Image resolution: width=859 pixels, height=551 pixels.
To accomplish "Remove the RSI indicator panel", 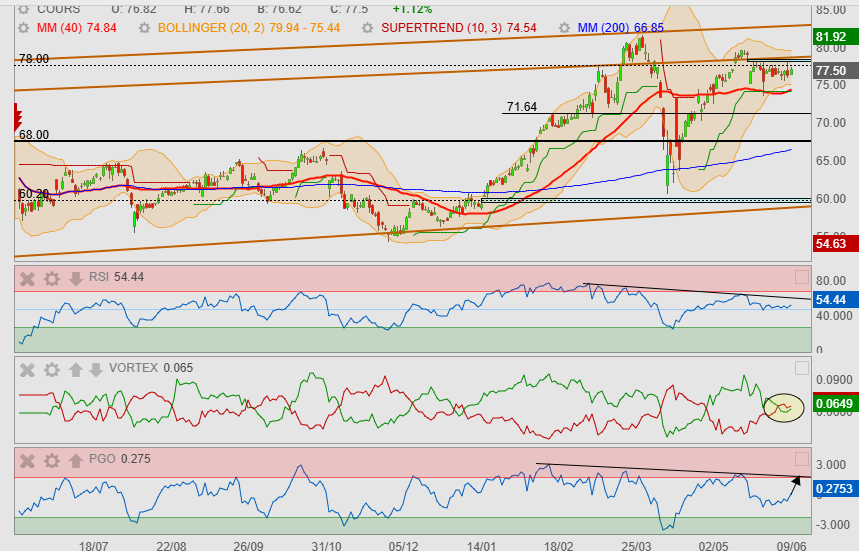I will [x=27, y=279].
